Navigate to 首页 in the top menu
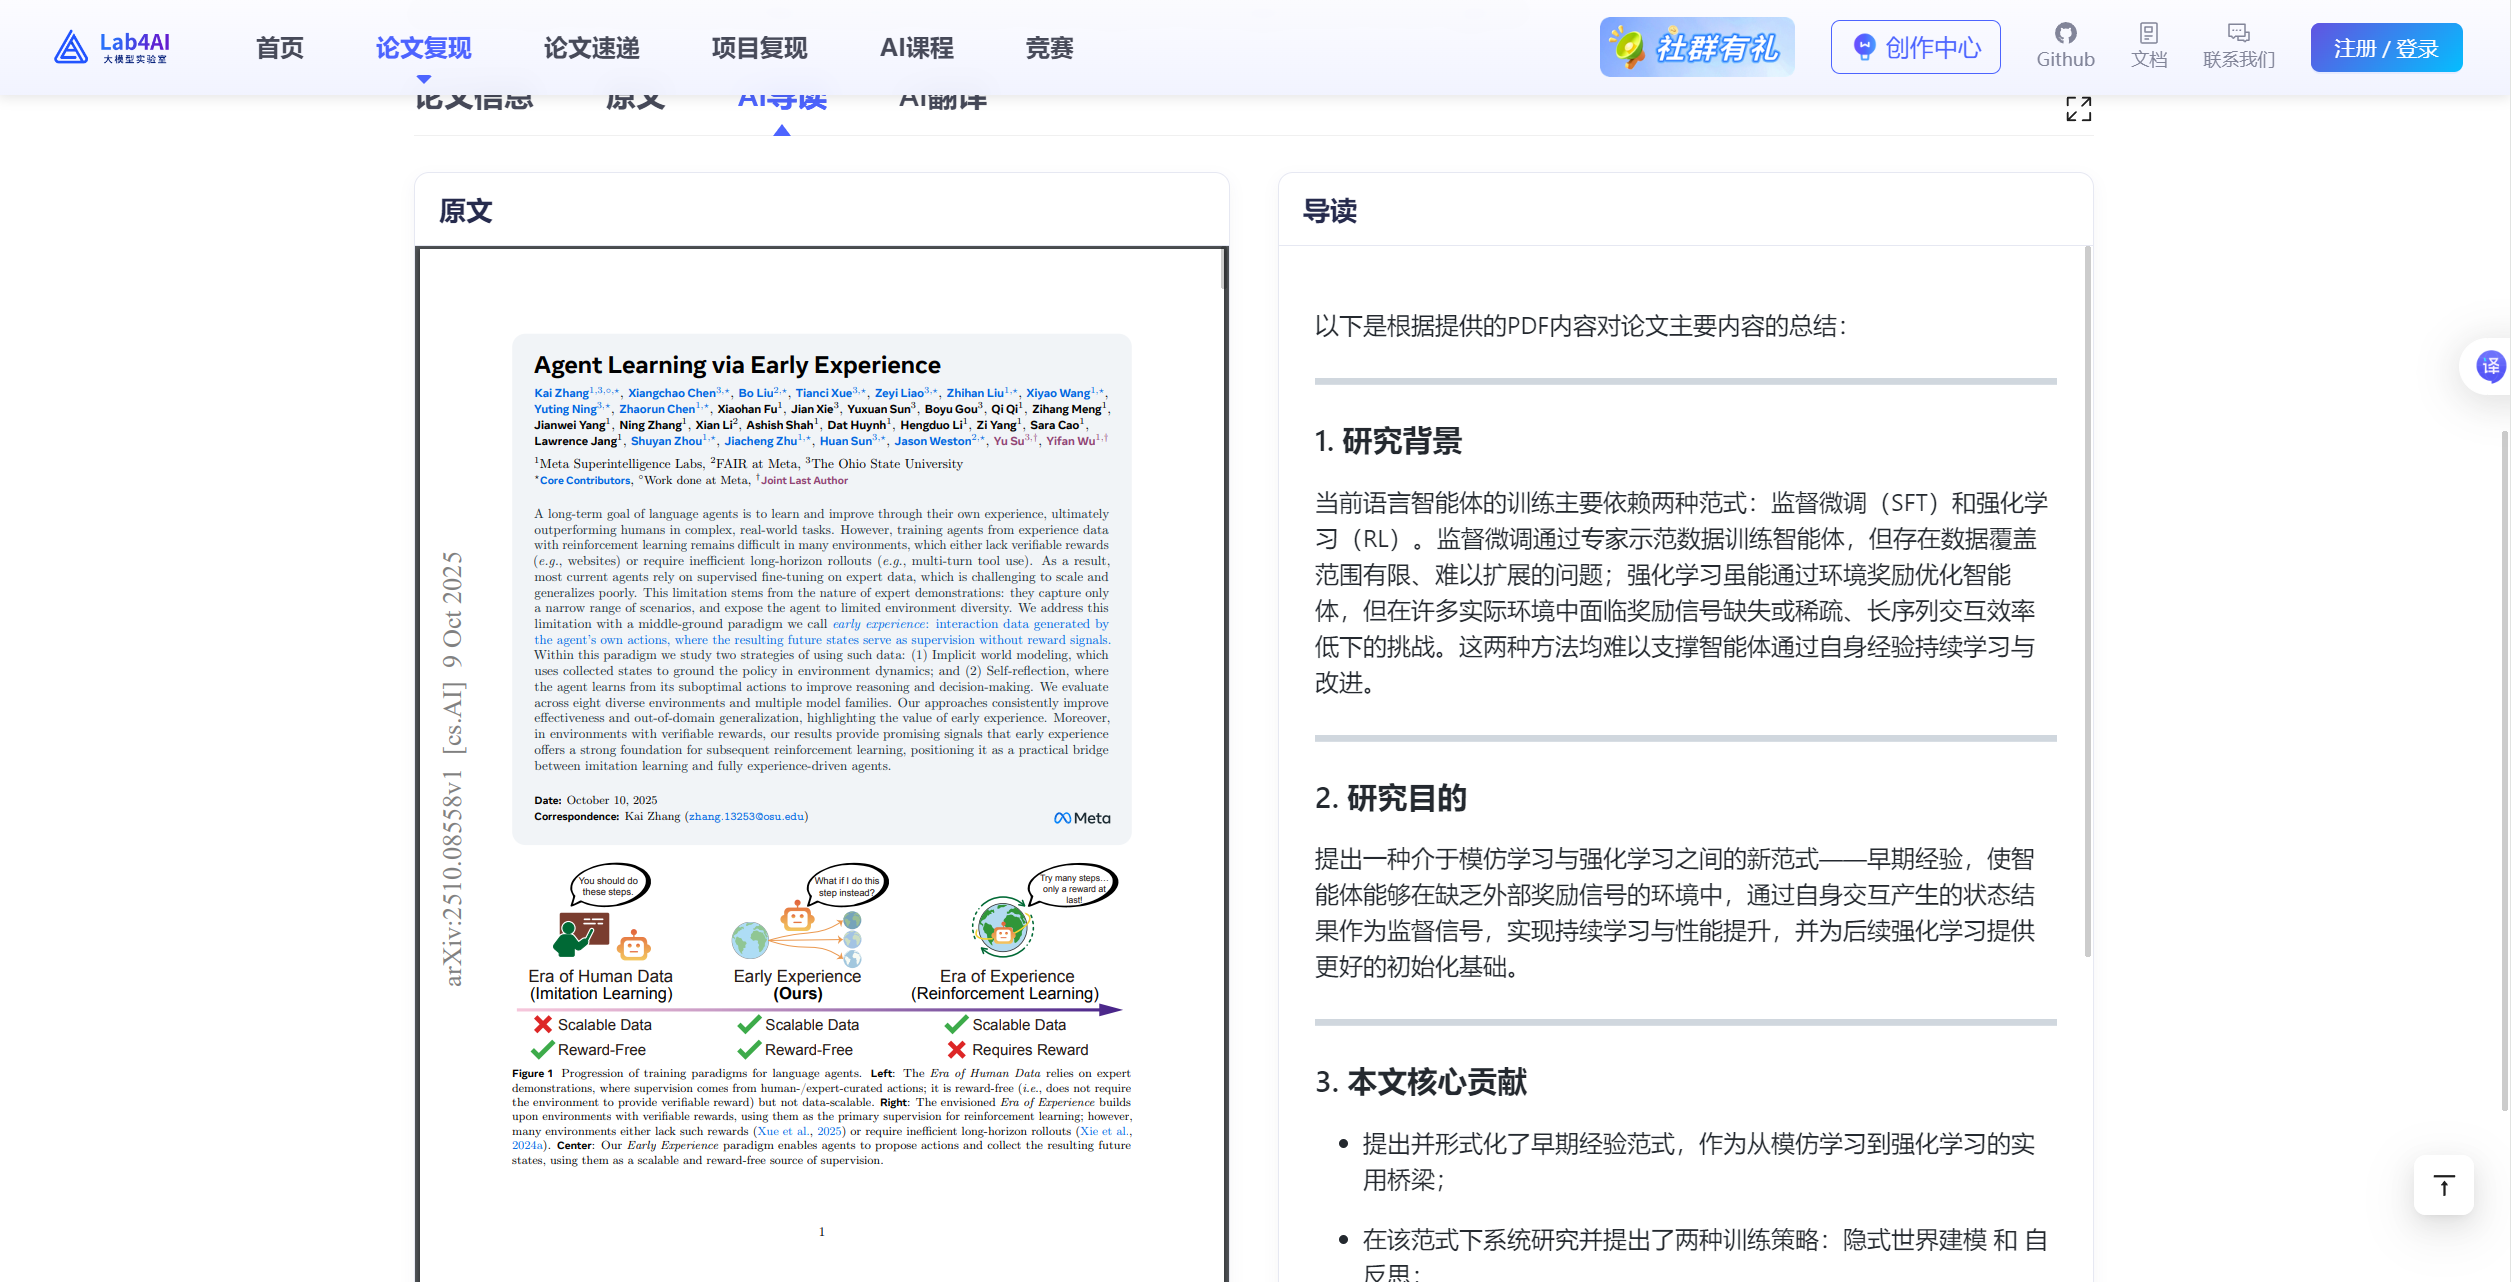 [x=279, y=47]
